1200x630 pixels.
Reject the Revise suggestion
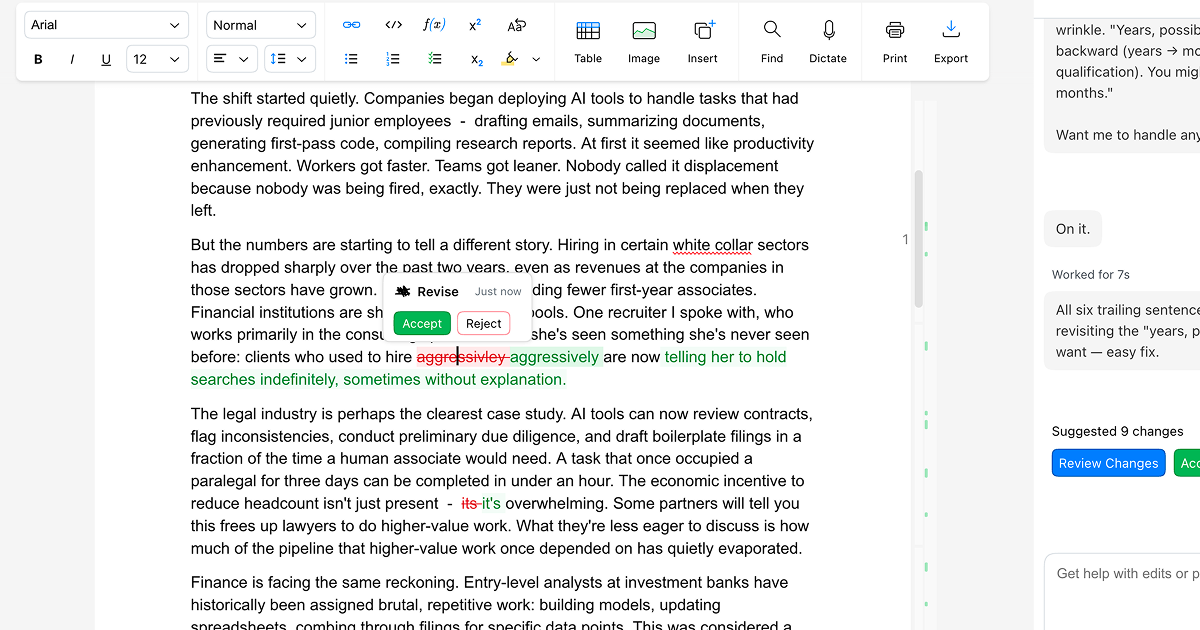coord(484,323)
